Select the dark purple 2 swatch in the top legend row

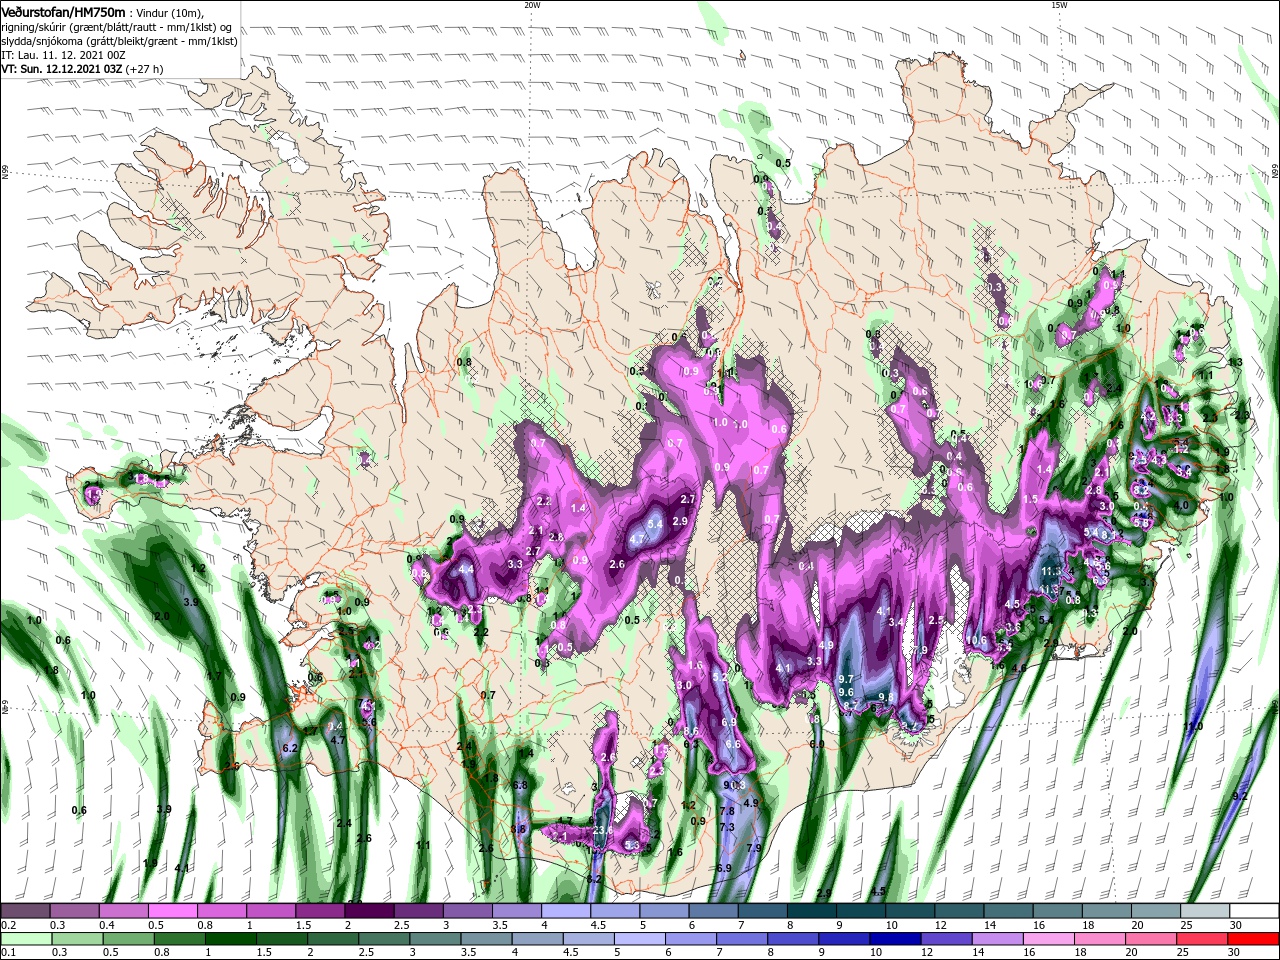click(369, 911)
